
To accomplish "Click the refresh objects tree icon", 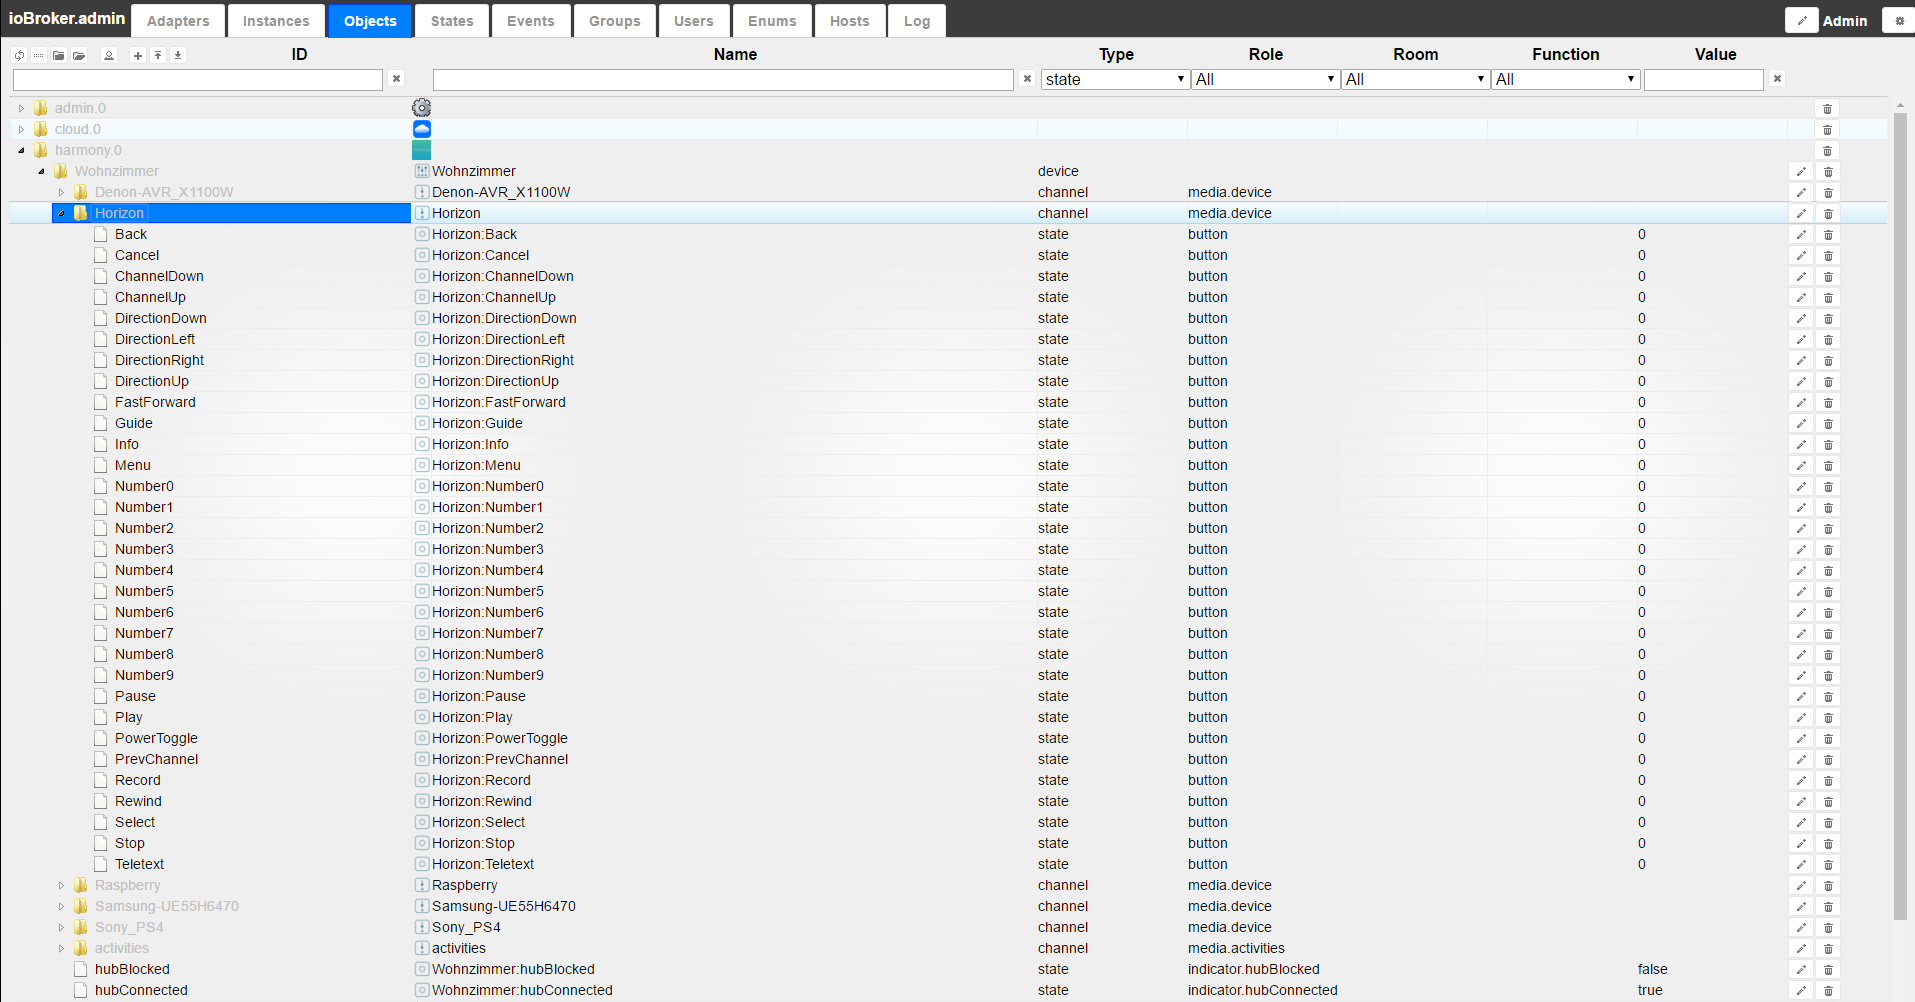I will [x=19, y=55].
